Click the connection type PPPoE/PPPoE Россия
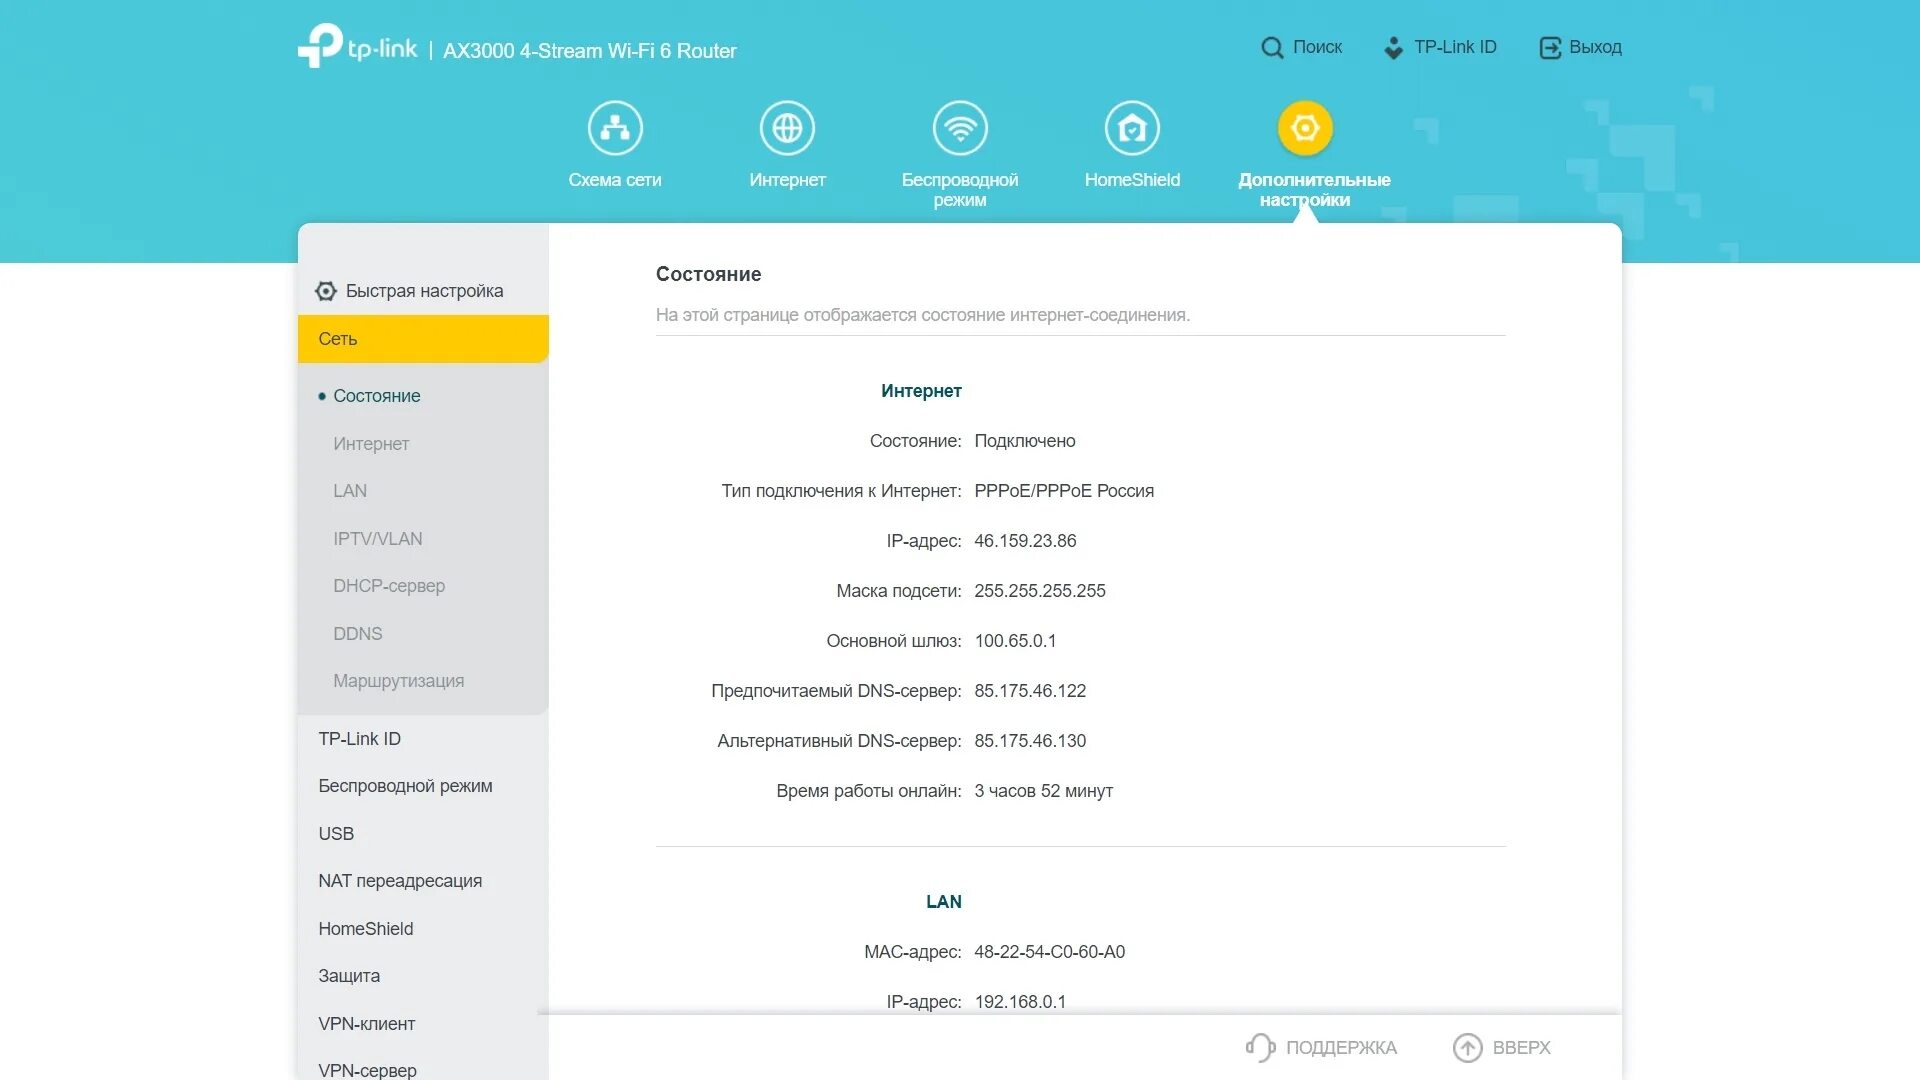Screen dimensions: 1920x1080 pyautogui.click(x=1064, y=491)
